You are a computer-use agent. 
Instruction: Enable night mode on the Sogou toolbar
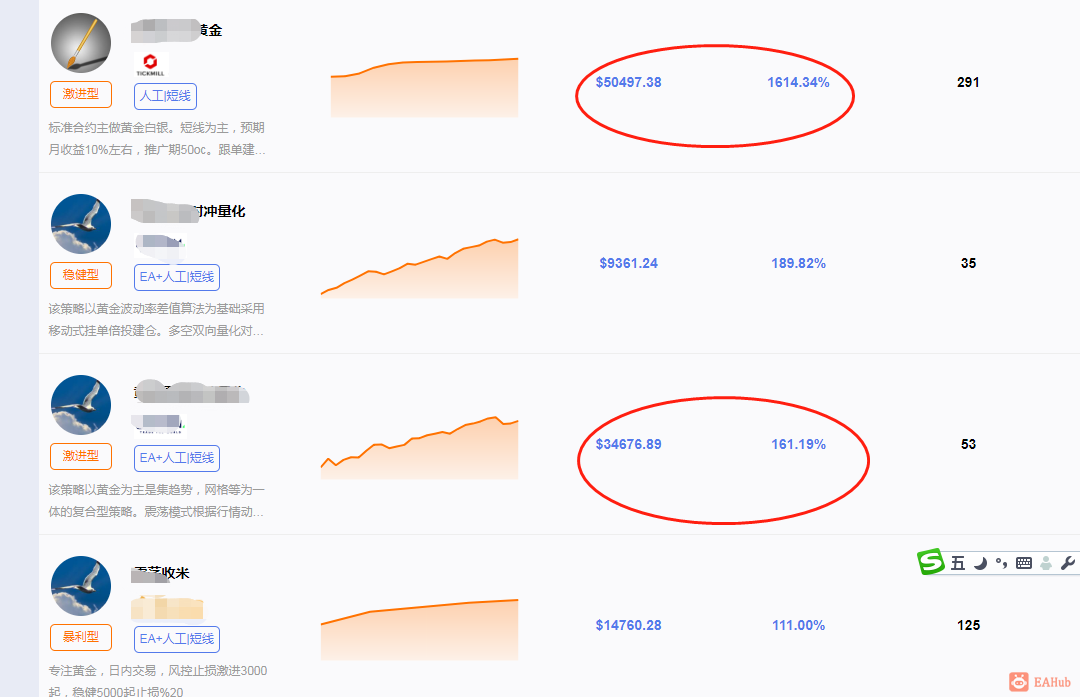click(980, 562)
